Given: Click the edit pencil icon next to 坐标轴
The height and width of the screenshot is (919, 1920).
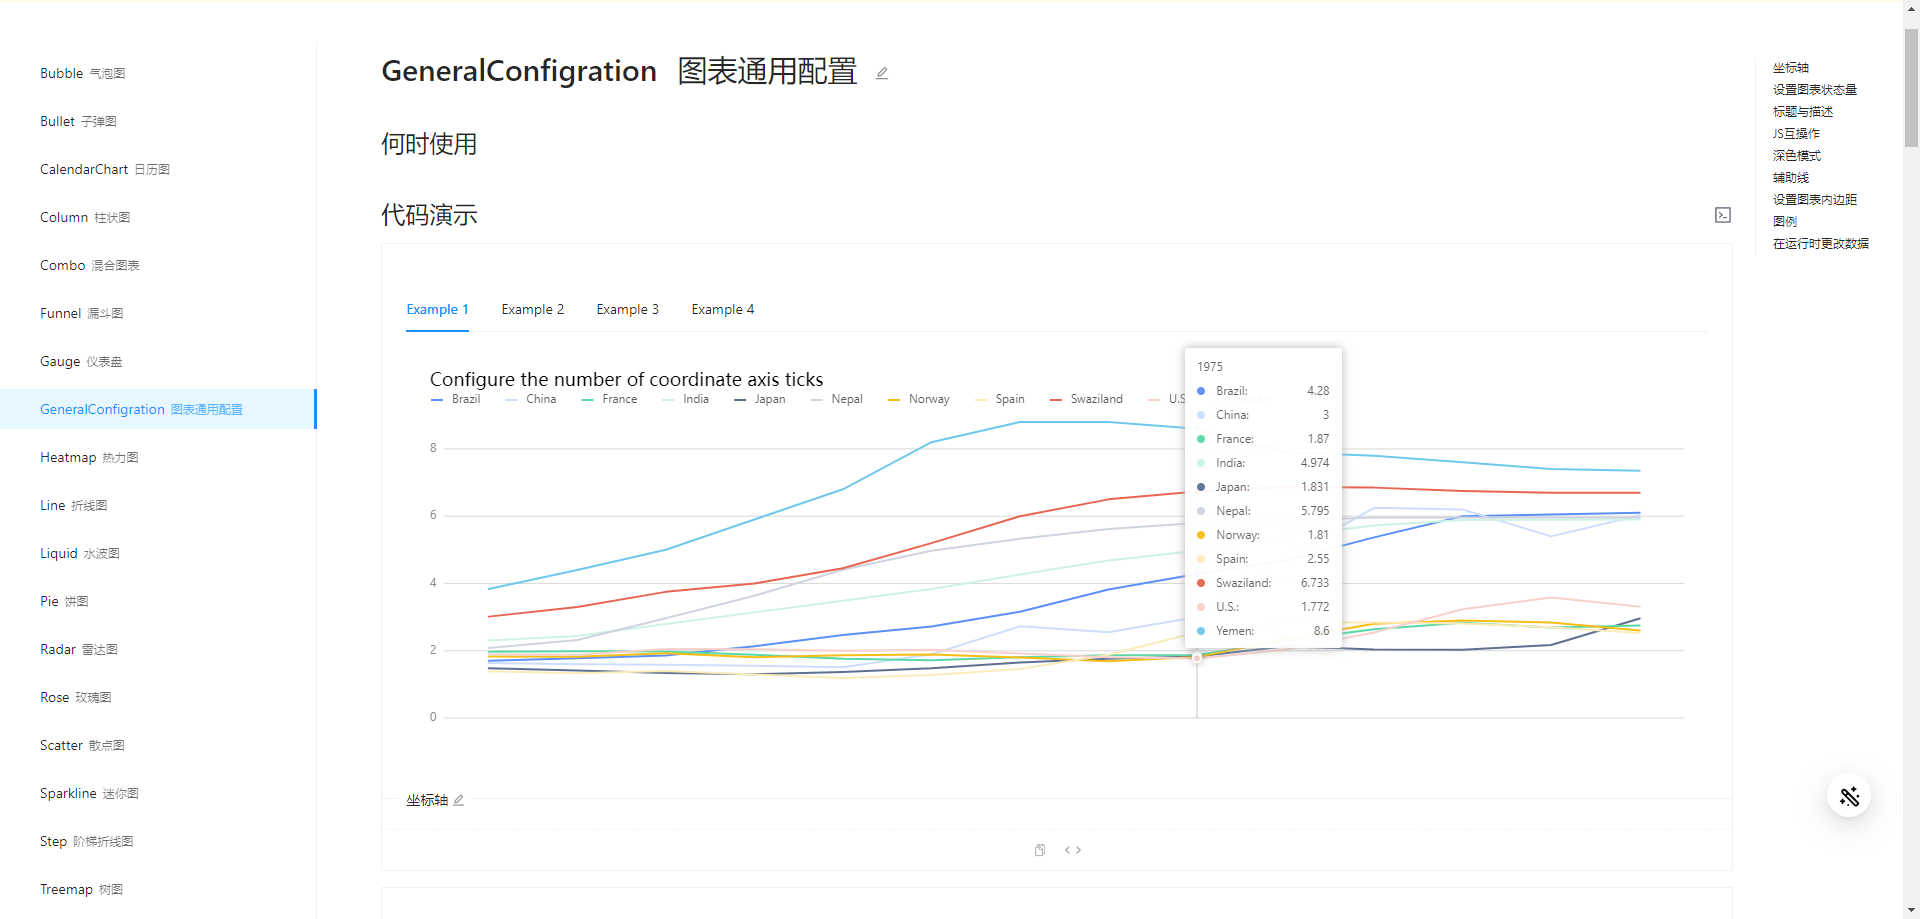Looking at the screenshot, I should (x=459, y=800).
